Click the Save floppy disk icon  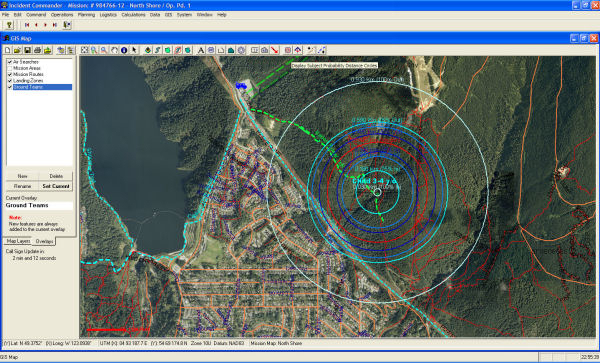27,50
